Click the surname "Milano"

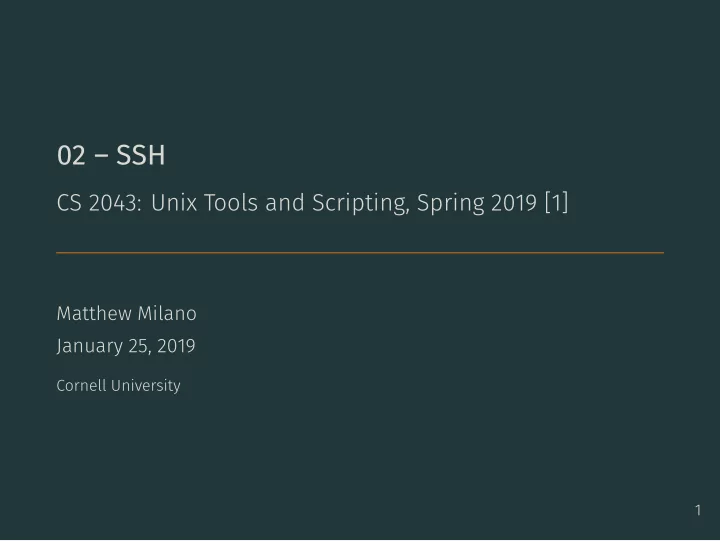point(167,314)
